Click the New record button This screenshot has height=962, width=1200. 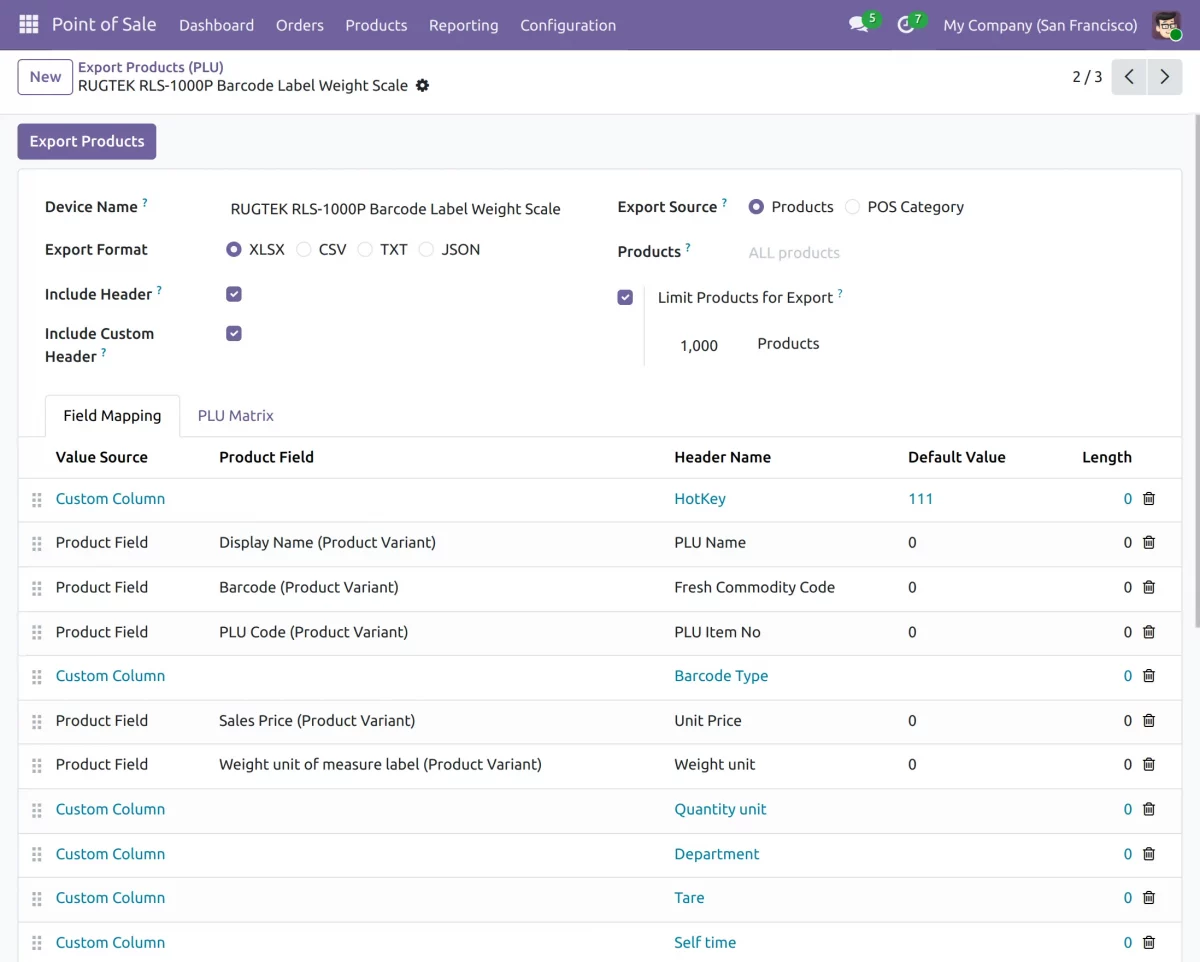45,77
